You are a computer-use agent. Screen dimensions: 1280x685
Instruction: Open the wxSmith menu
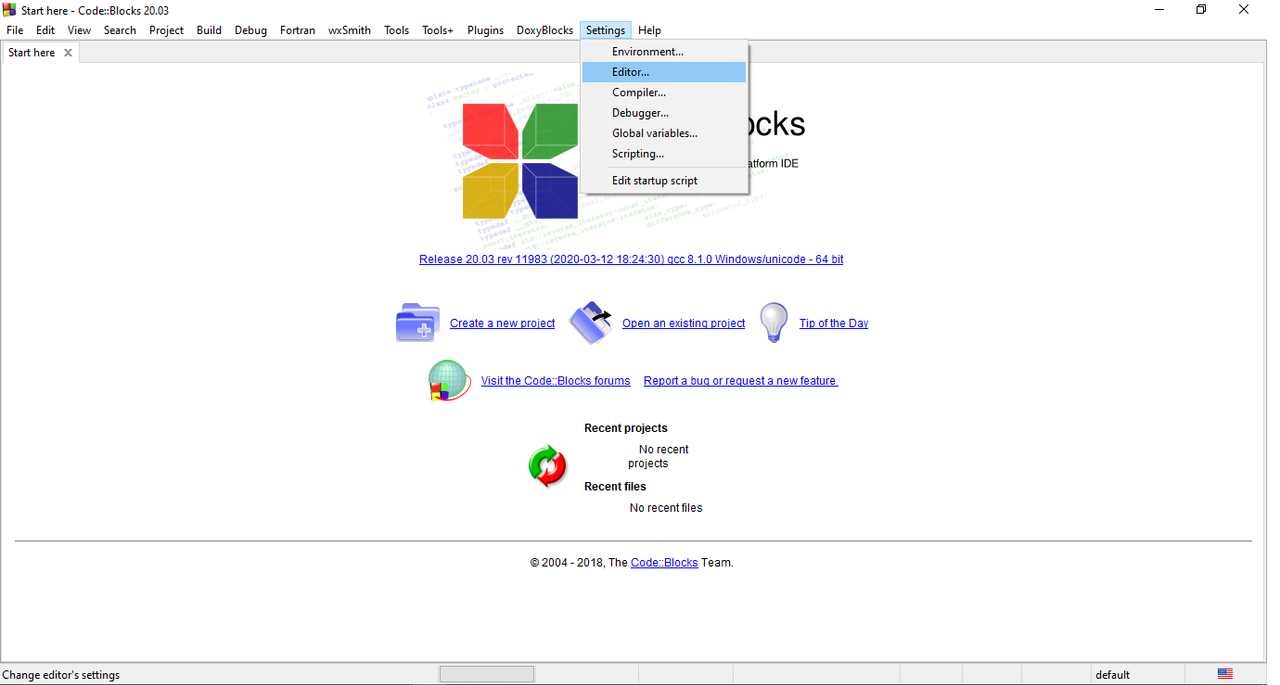tap(349, 30)
